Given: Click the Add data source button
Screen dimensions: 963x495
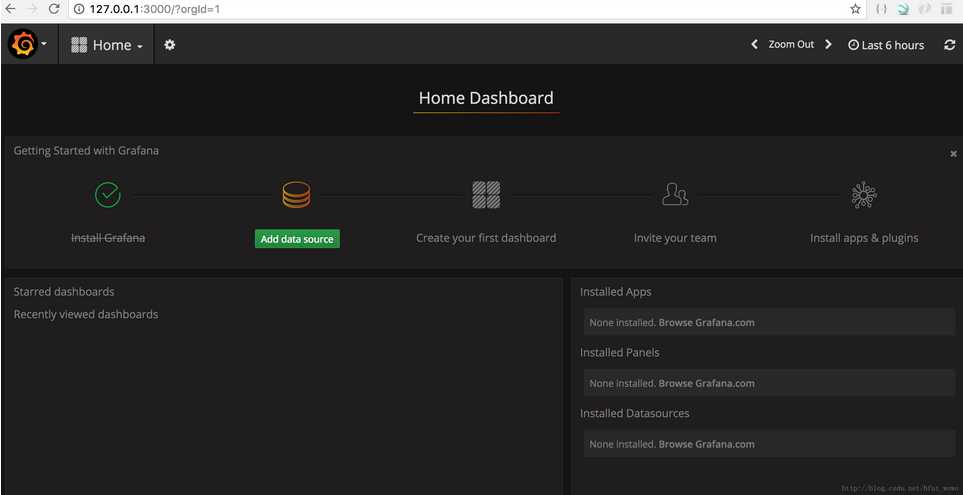Looking at the screenshot, I should pos(297,239).
